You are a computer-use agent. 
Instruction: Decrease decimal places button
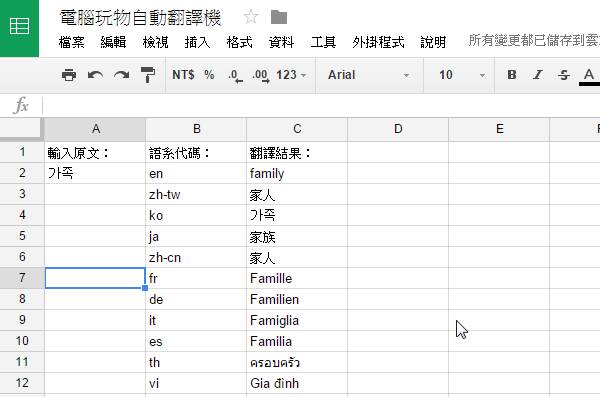235,75
